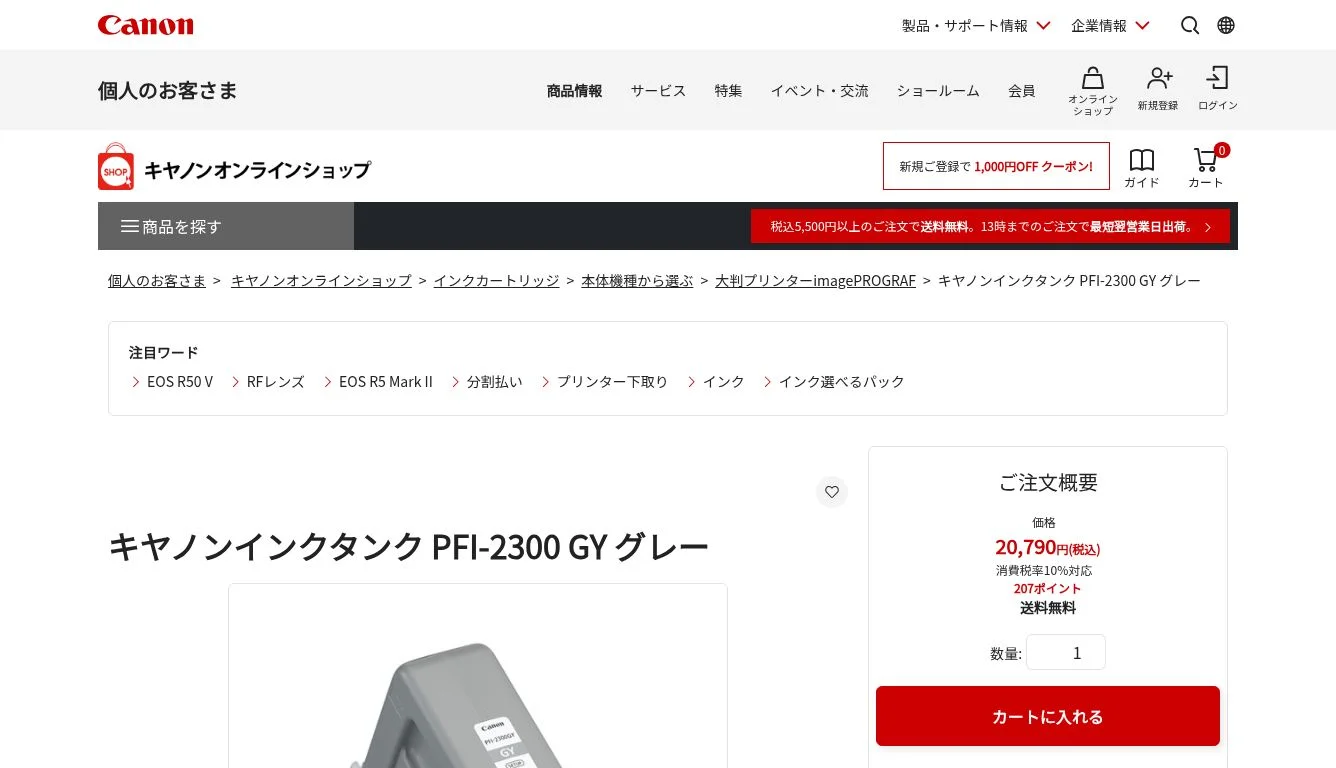1336x768 pixels.
Task: Open the search magnifier icon
Action: (1190, 25)
